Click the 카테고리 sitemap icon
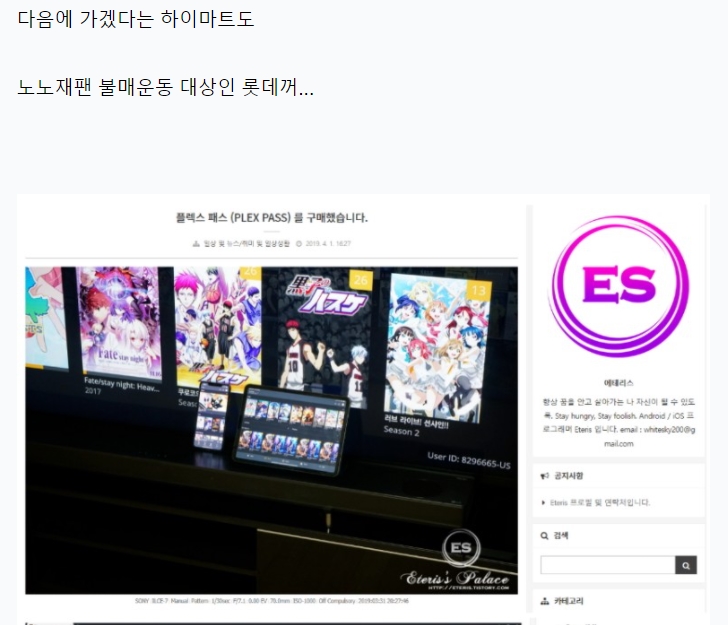Screen dimensions: 728x625 pyautogui.click(x=545, y=601)
